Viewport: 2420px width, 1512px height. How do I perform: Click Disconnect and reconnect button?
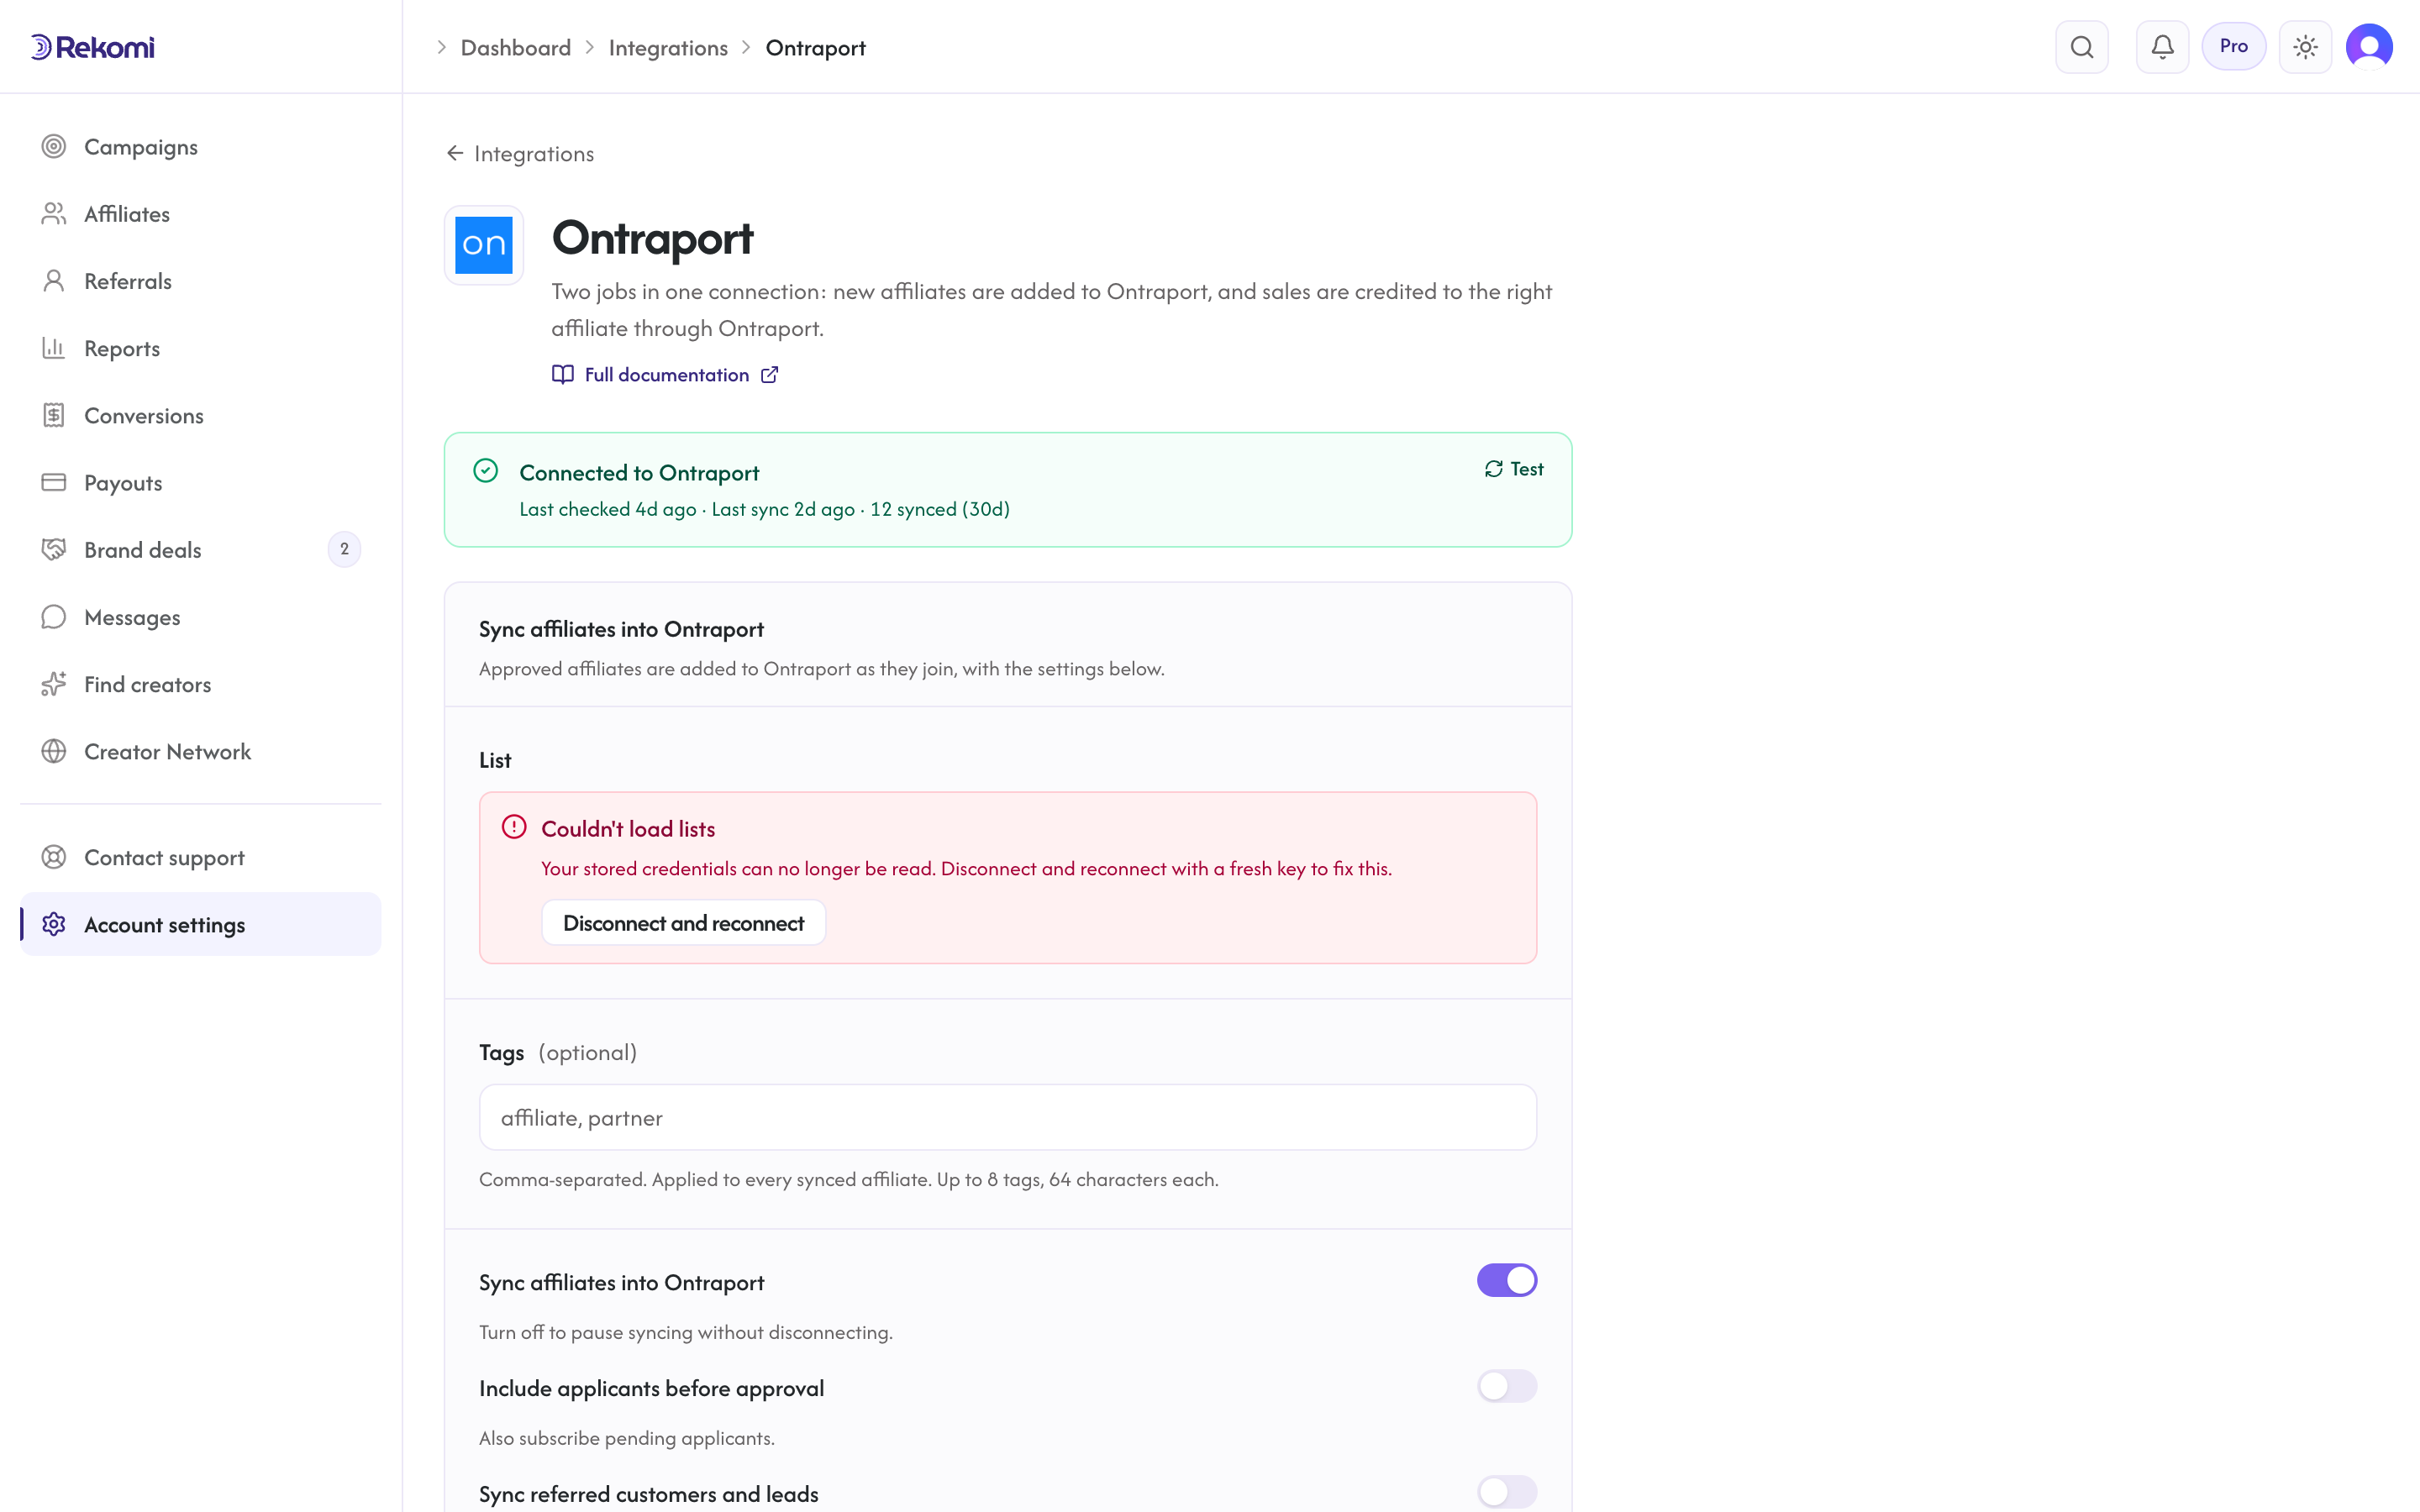684,922
